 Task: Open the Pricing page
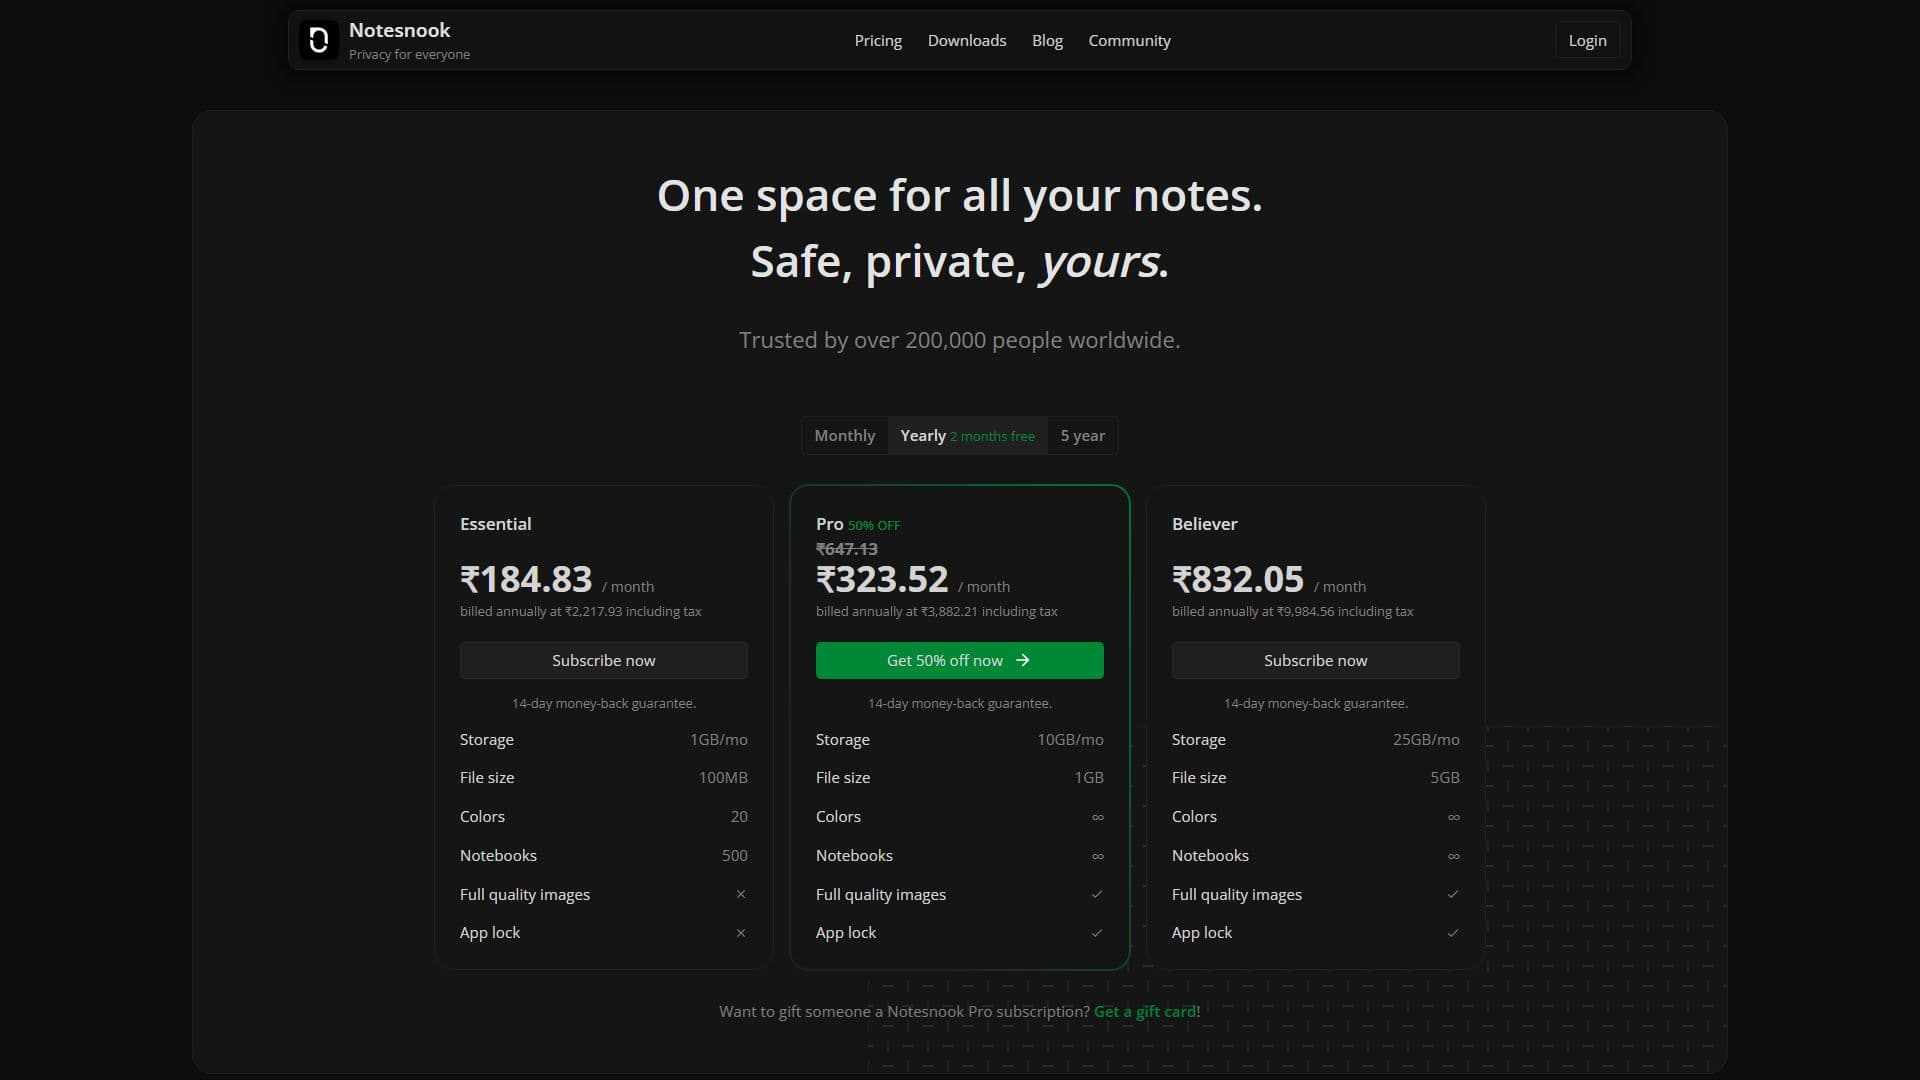pos(878,40)
